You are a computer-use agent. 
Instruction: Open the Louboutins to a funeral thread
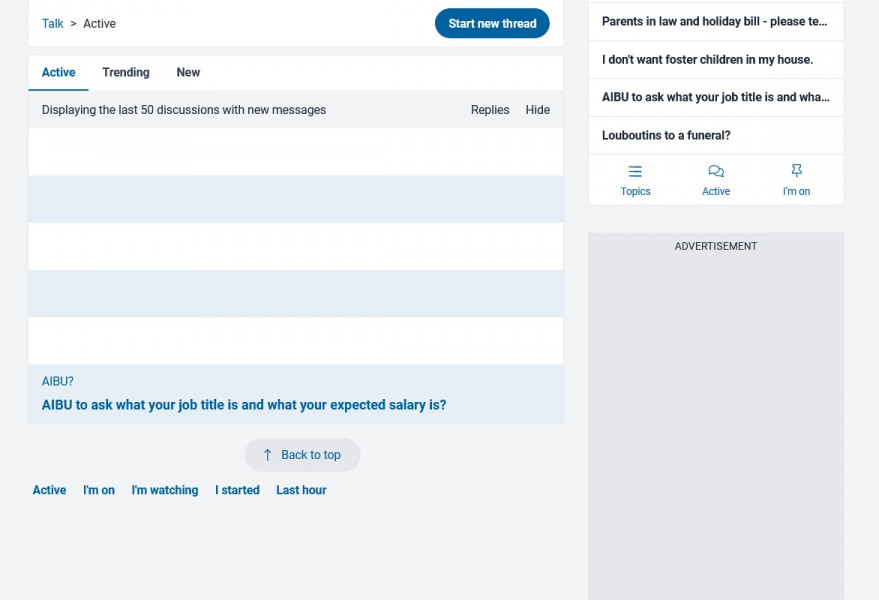(666, 136)
